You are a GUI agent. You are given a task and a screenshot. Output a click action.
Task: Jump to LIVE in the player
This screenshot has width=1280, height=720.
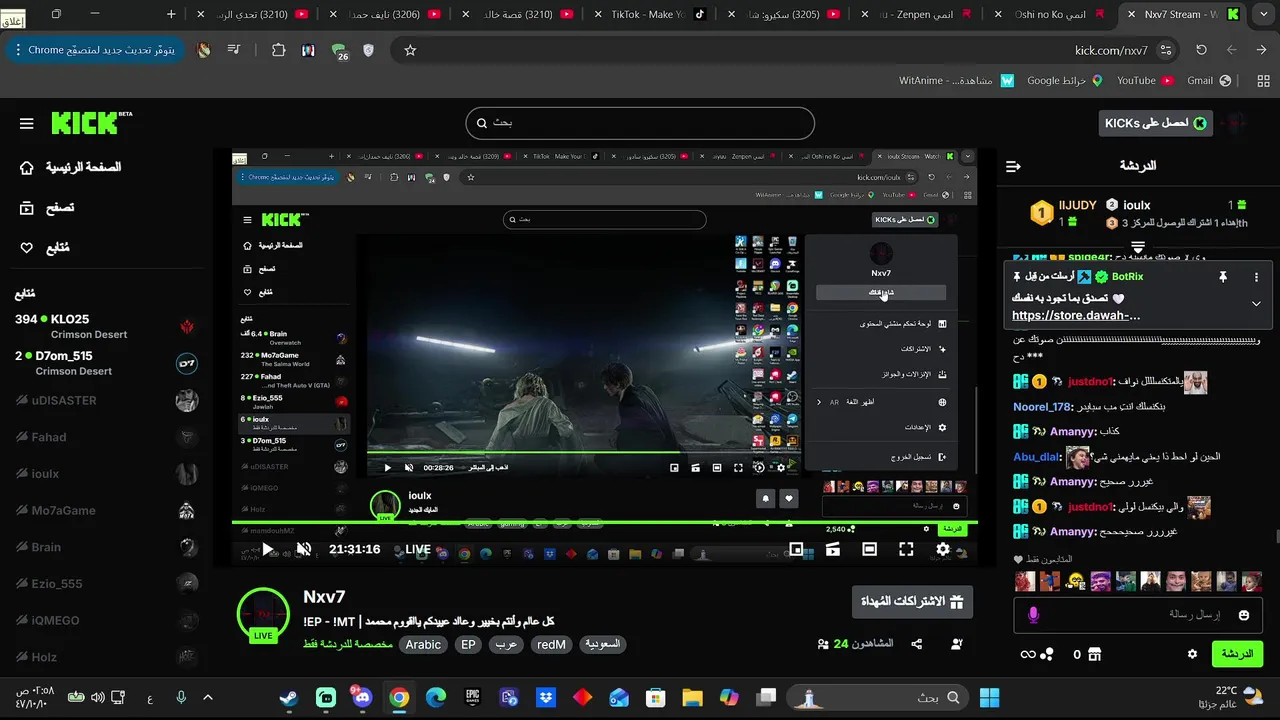point(417,550)
